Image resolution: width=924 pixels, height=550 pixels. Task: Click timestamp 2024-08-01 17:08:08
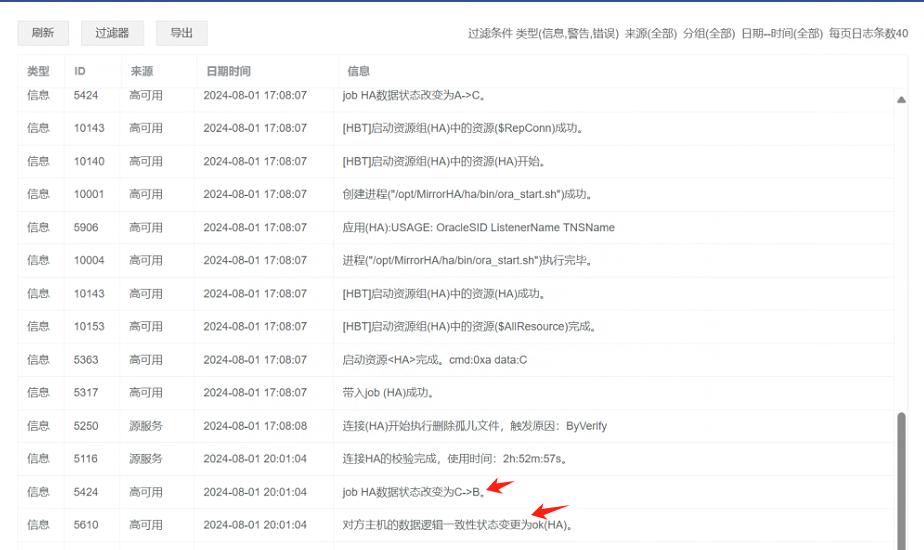point(255,426)
